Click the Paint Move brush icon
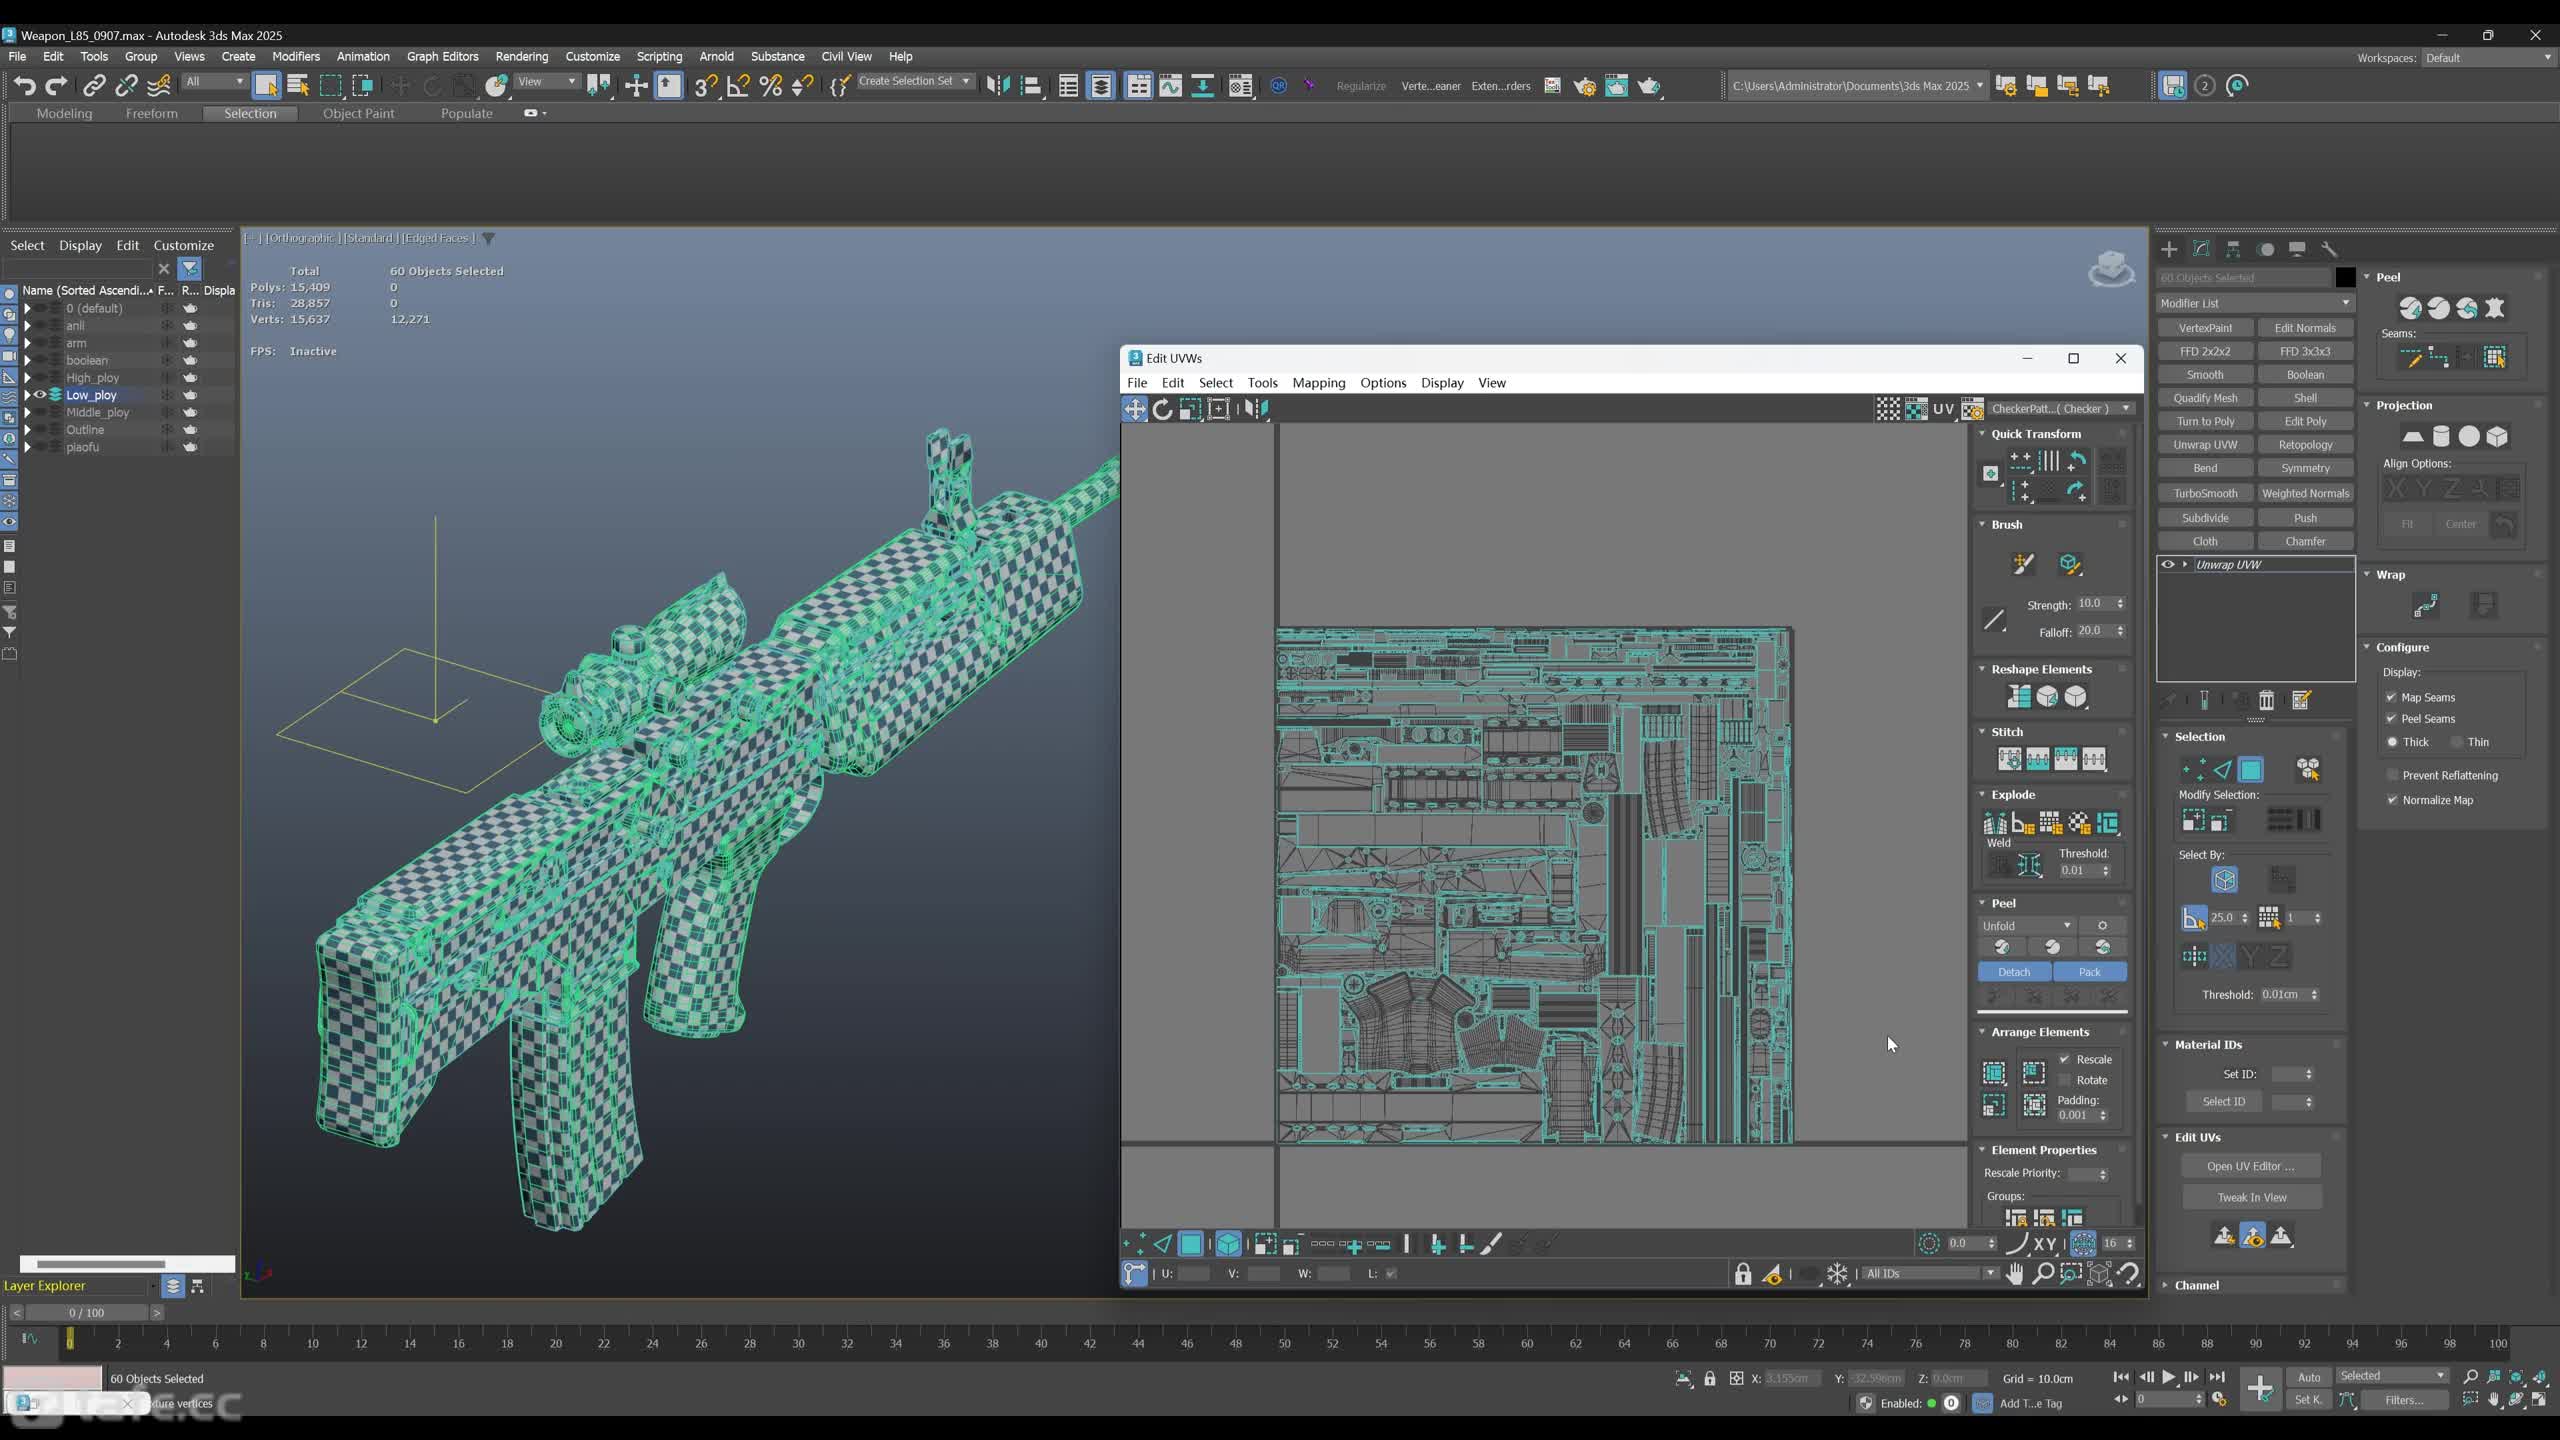The width and height of the screenshot is (2560, 1440). click(2023, 565)
